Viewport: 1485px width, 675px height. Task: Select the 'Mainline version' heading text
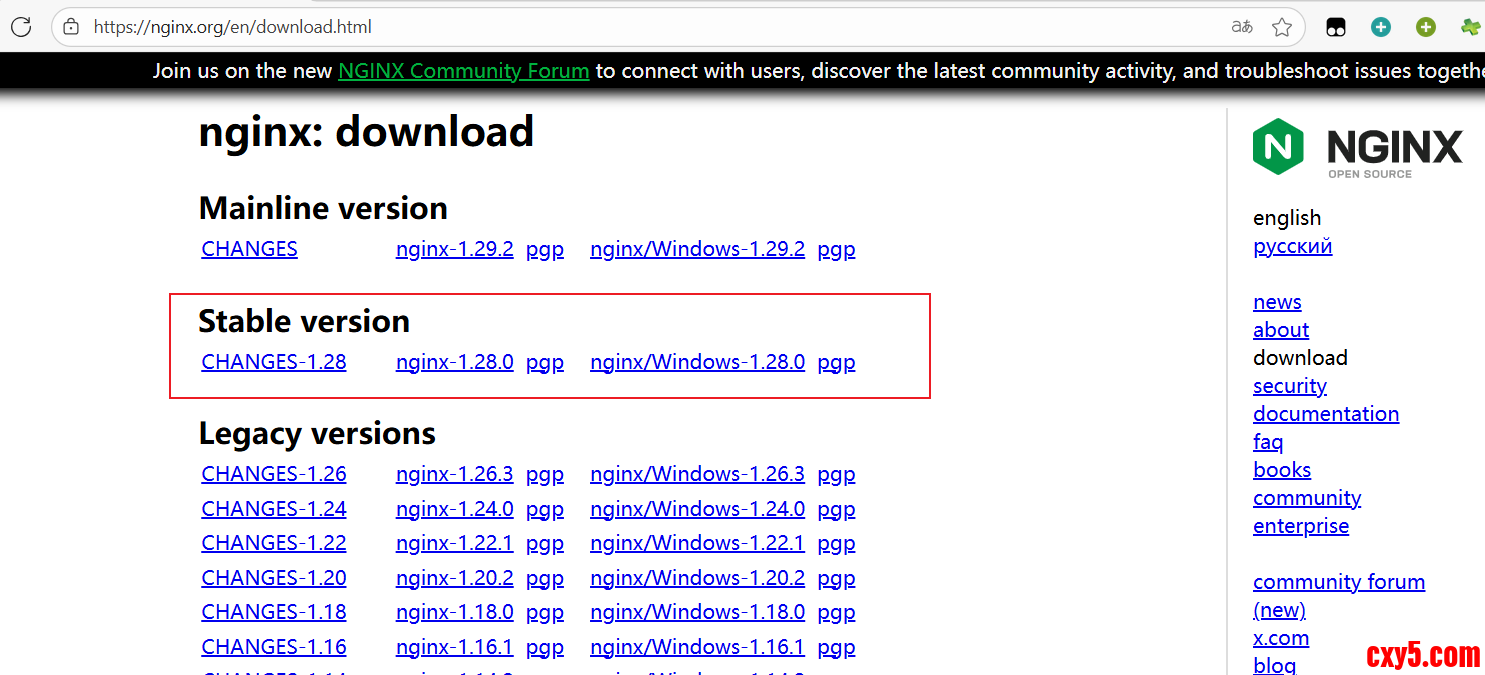click(323, 208)
